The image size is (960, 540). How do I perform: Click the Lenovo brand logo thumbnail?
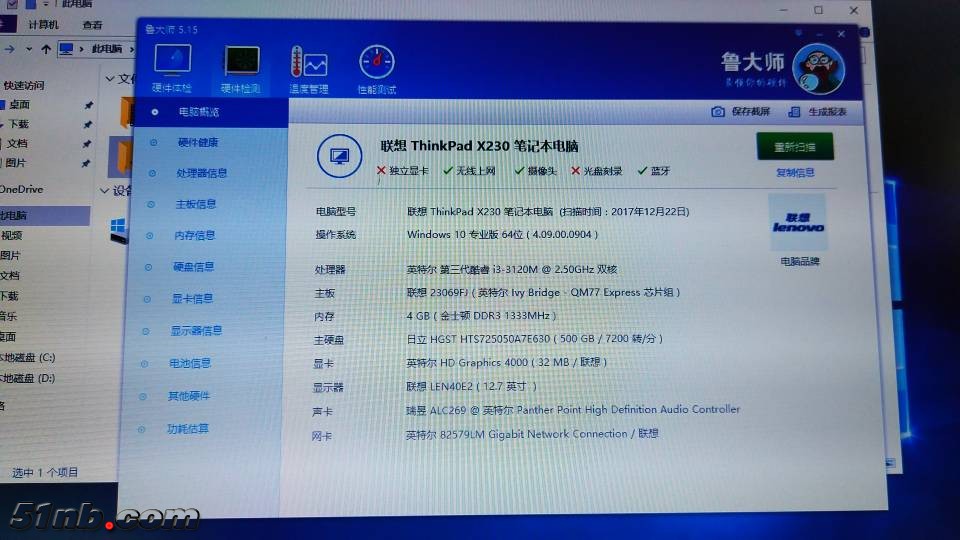click(x=798, y=222)
